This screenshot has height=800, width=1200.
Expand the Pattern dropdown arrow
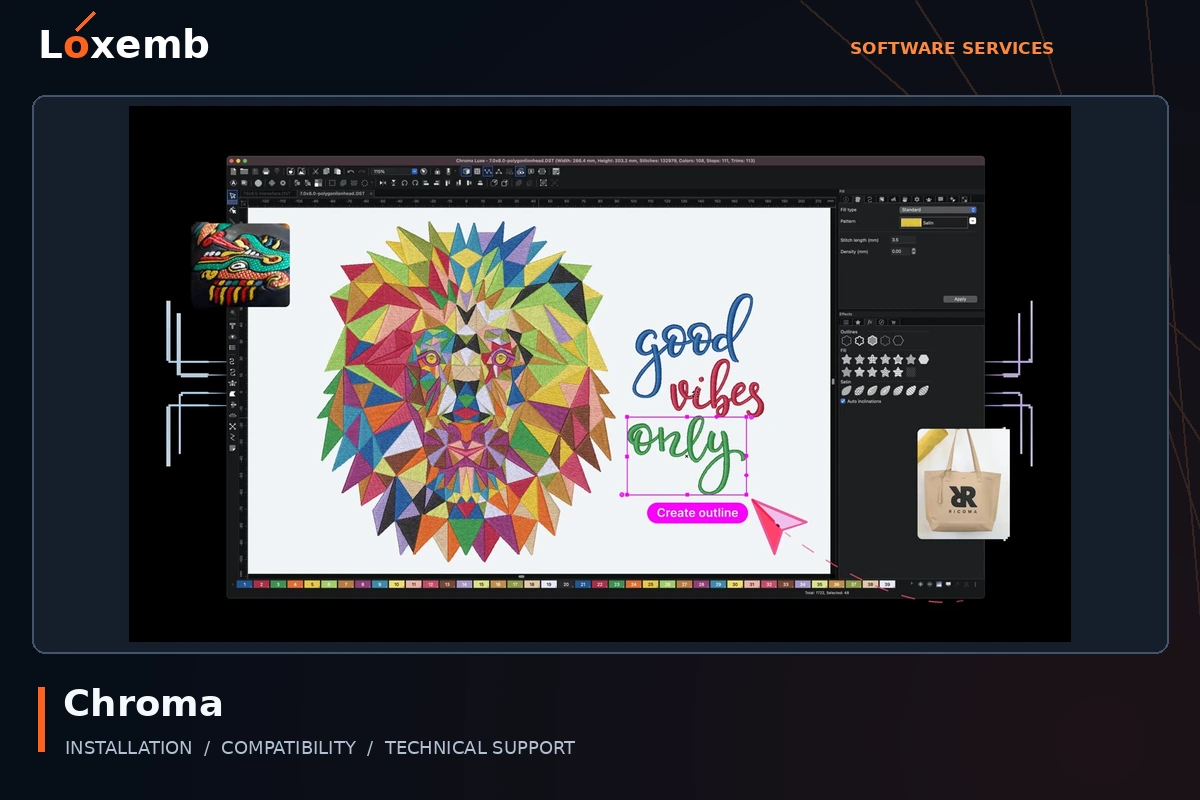(973, 221)
